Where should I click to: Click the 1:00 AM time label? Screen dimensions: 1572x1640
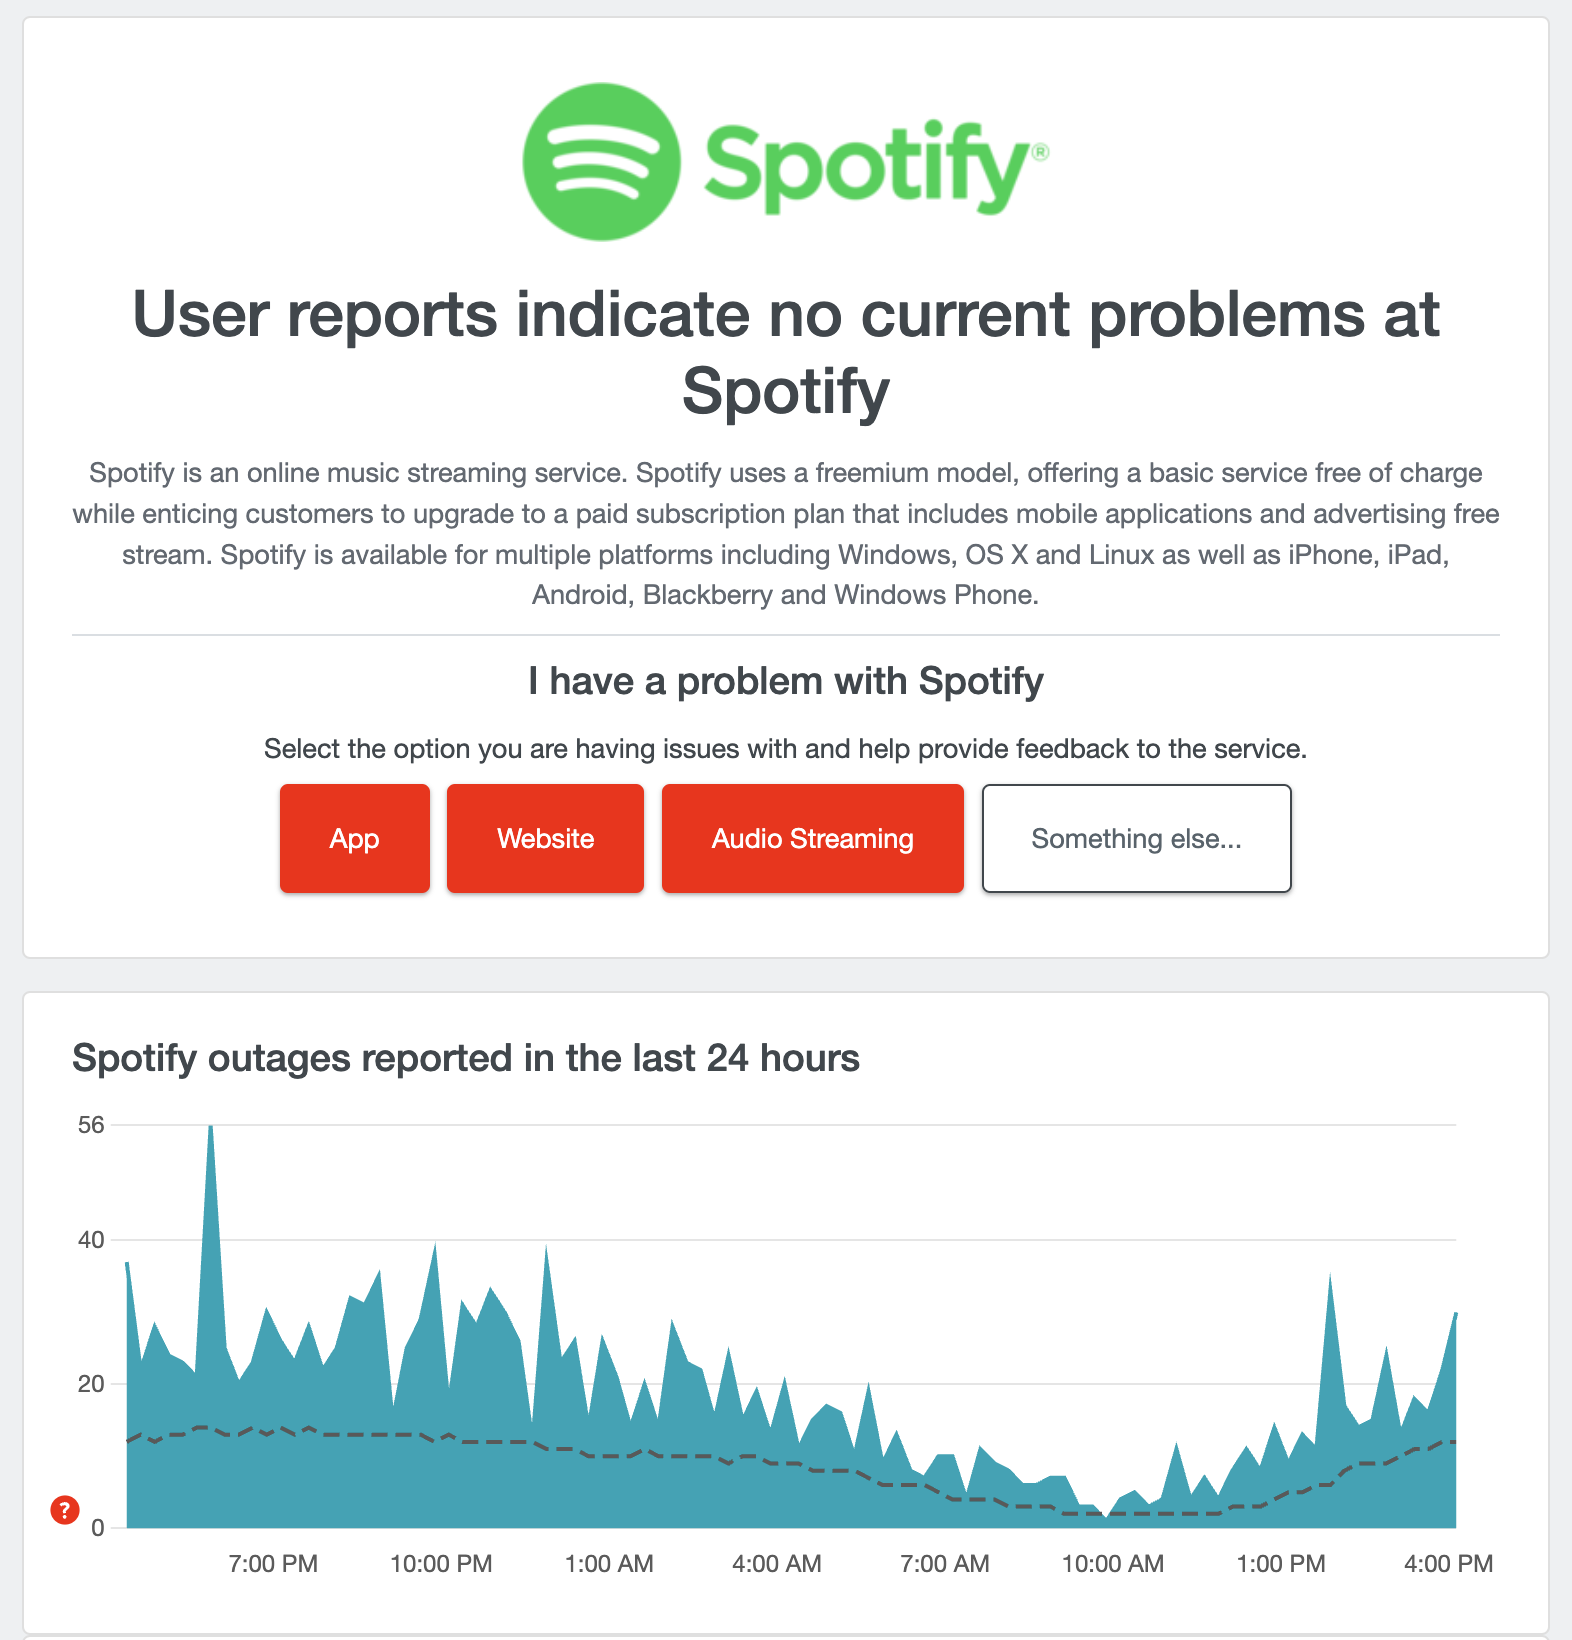pyautogui.click(x=609, y=1563)
